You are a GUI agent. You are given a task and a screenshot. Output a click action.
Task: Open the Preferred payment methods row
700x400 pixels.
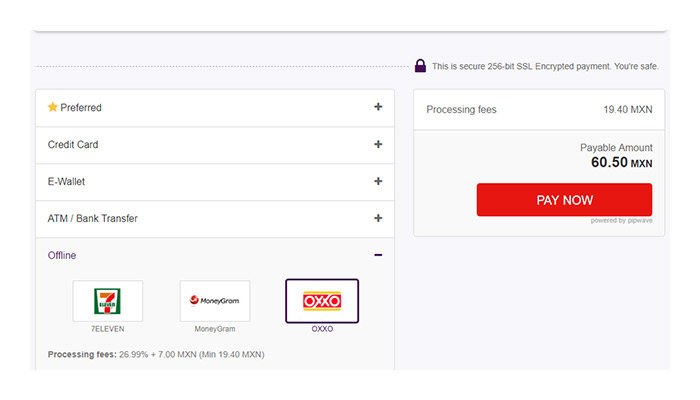pyautogui.click(x=215, y=108)
